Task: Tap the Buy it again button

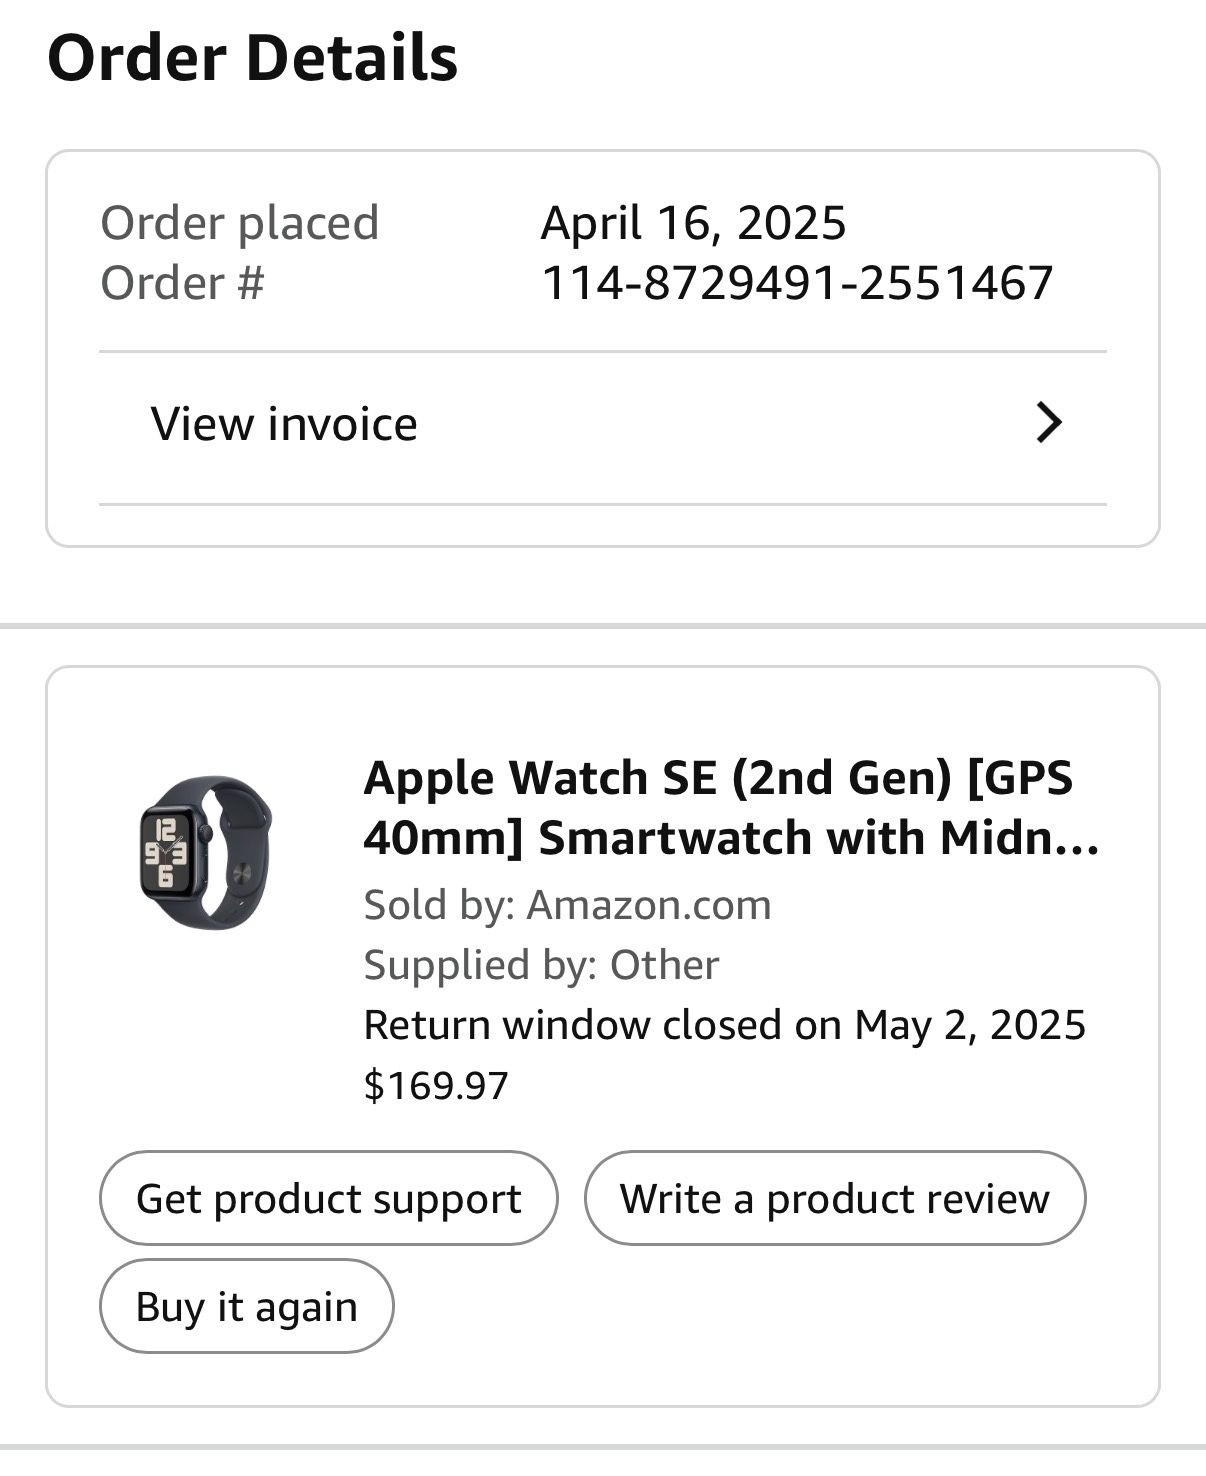Action: coord(246,1306)
